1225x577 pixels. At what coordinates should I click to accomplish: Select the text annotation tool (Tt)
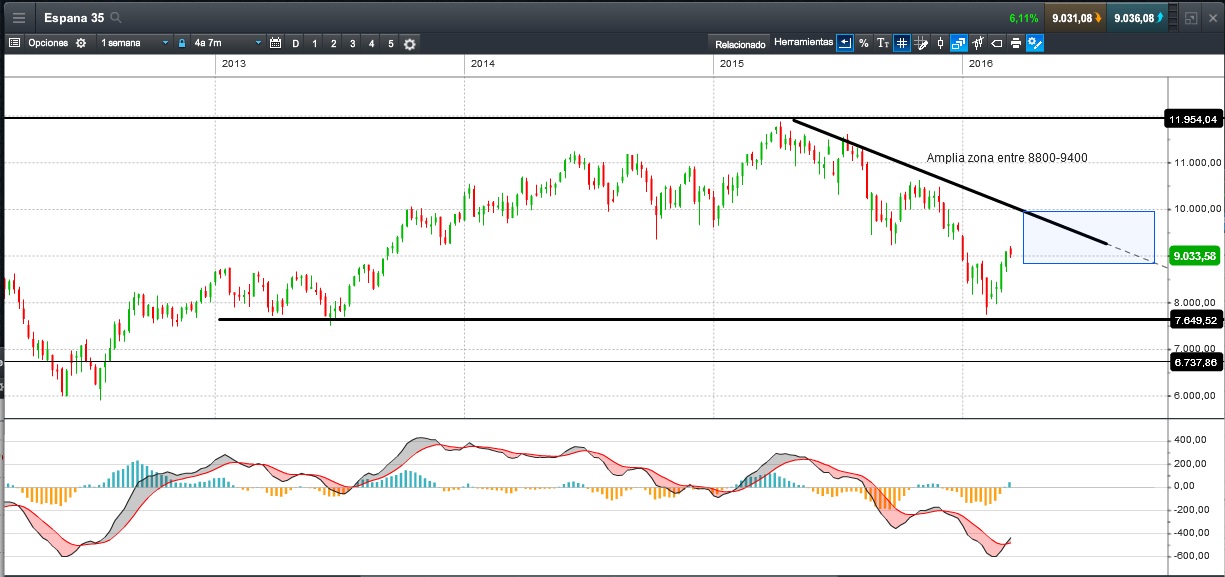[x=883, y=43]
